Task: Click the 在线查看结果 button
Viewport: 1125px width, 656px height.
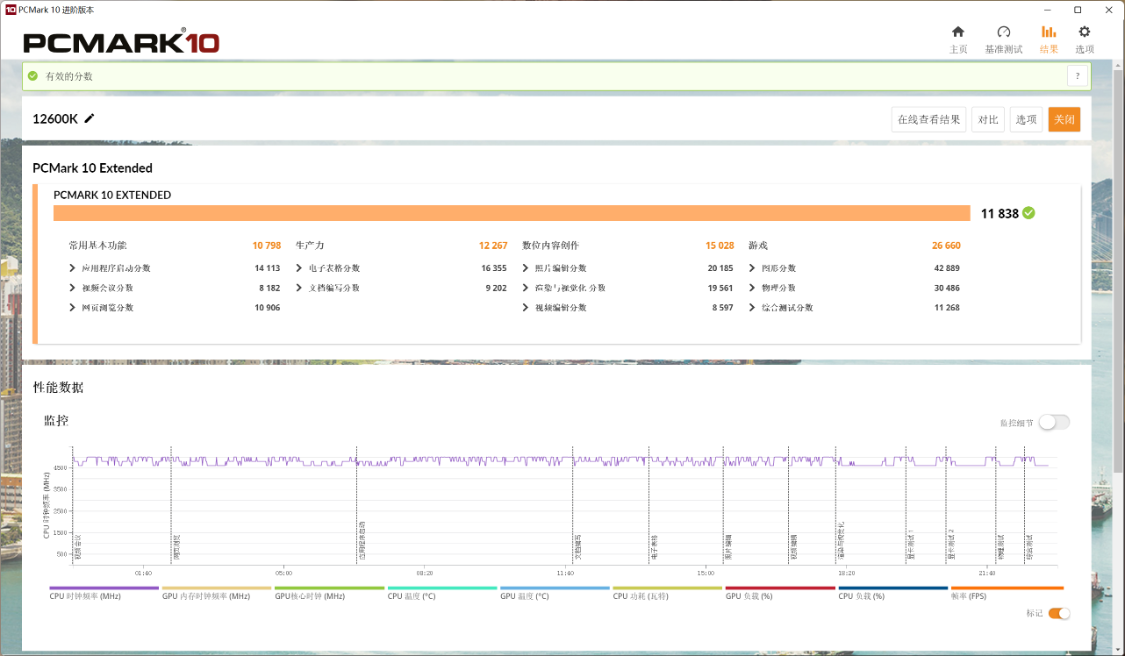Action: tap(928, 120)
